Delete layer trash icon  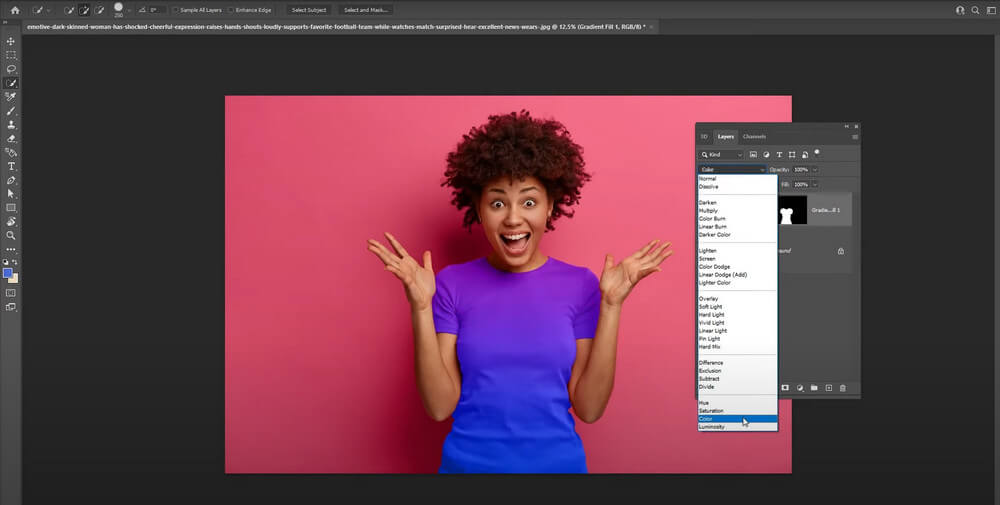click(842, 388)
